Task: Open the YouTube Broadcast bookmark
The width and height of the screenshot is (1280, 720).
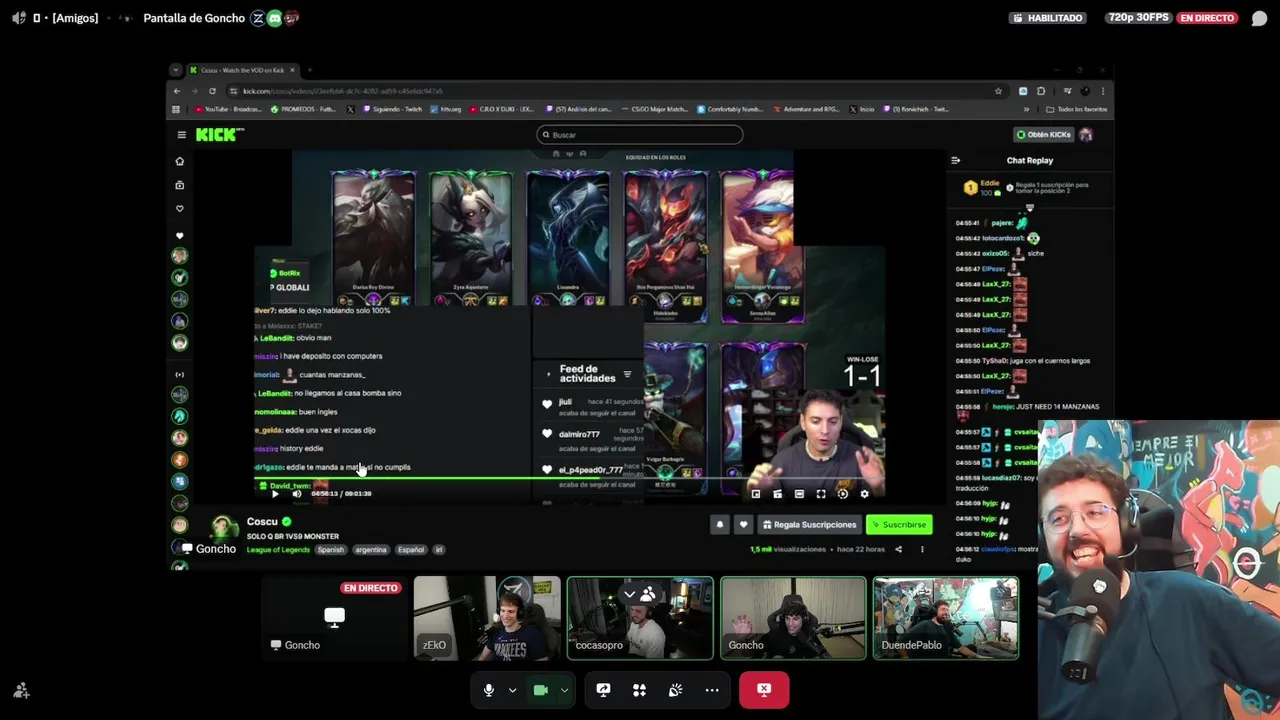Action: (229, 109)
